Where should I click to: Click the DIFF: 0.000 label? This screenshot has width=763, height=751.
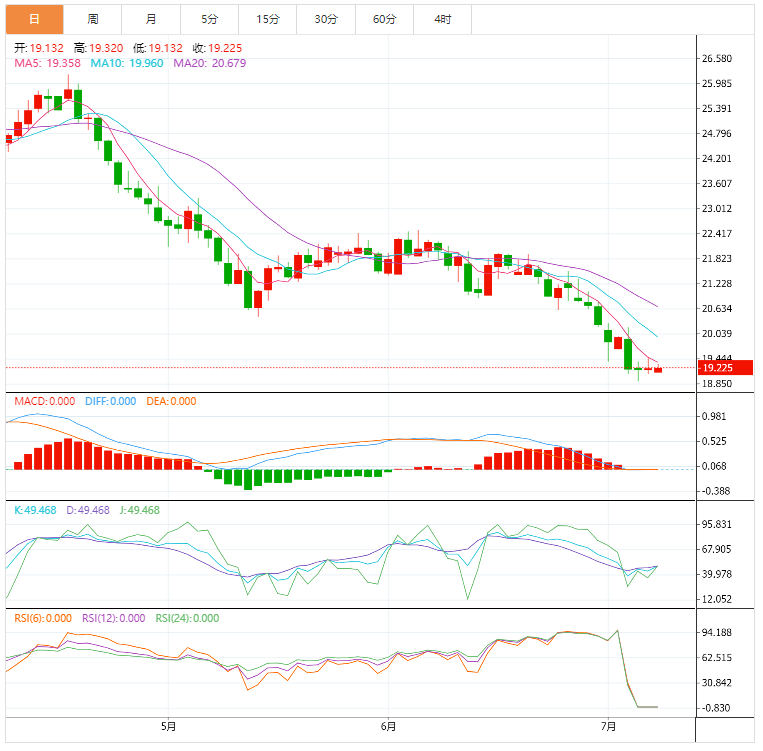[x=110, y=402]
